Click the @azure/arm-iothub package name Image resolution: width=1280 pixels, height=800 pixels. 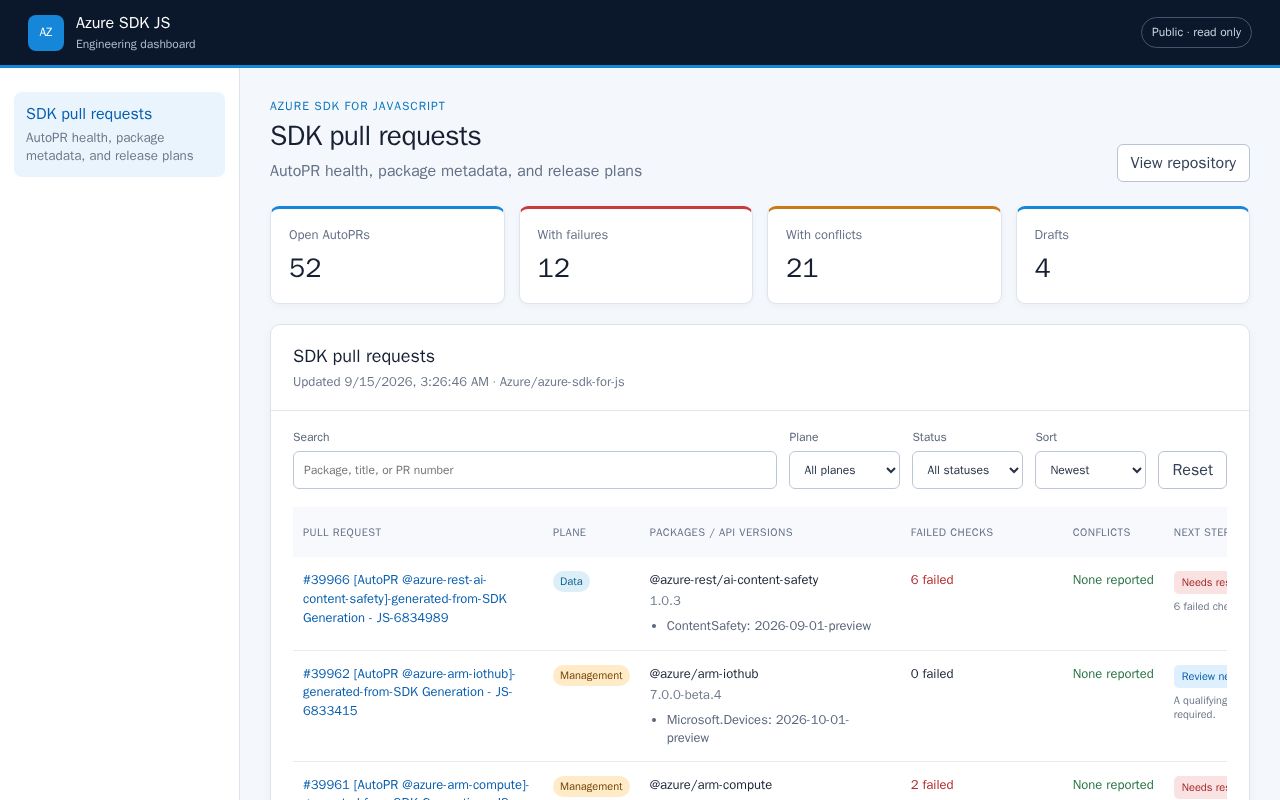pos(704,674)
